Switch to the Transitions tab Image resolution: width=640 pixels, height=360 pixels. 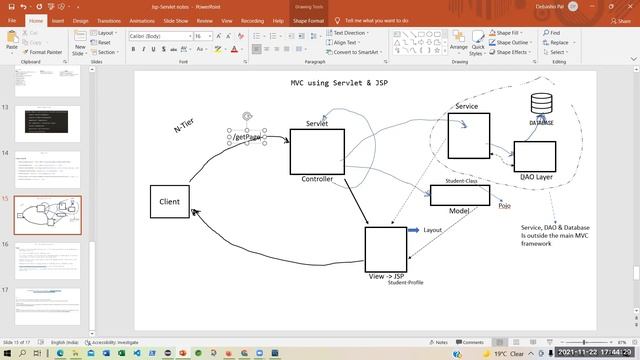[109, 21]
